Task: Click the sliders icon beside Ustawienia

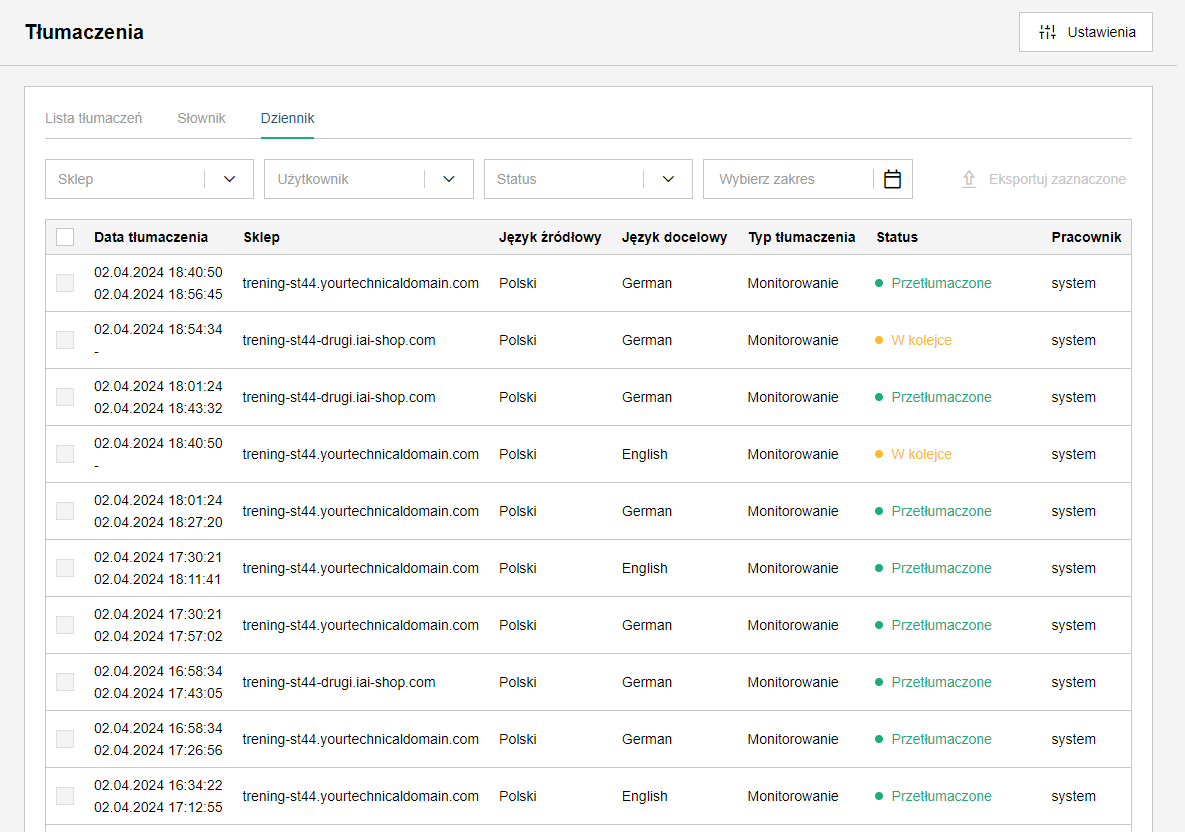Action: click(1047, 32)
